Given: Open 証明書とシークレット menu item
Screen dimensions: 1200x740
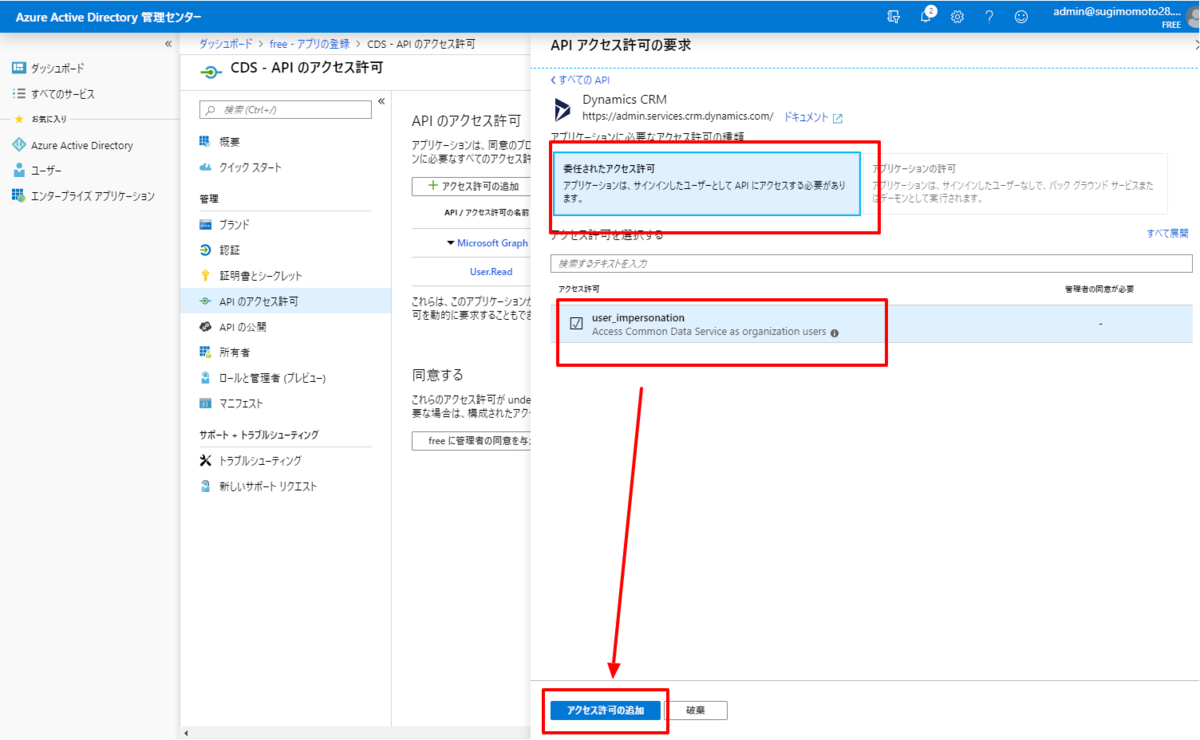Looking at the screenshot, I should [260, 275].
